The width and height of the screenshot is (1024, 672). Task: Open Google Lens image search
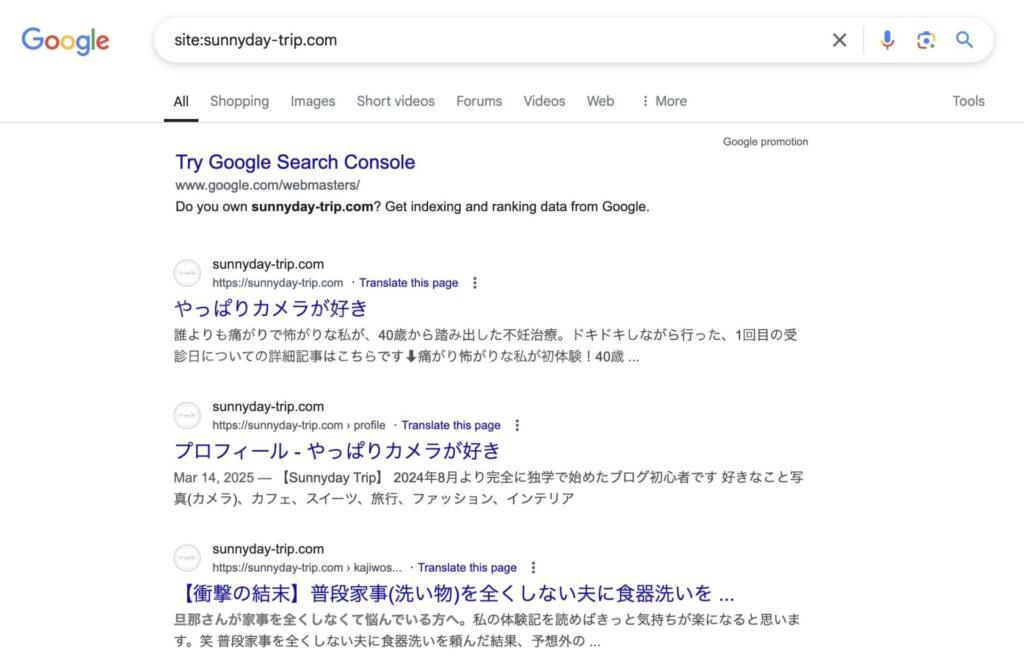point(926,40)
